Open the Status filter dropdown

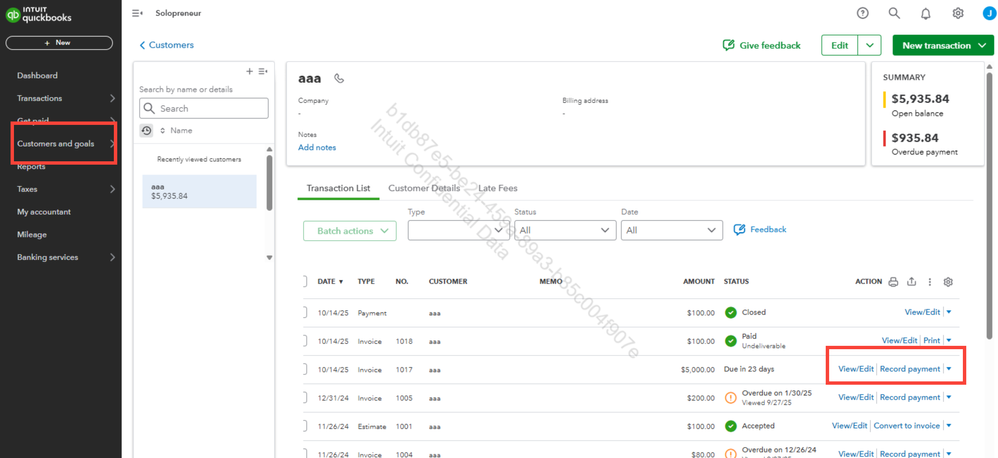coord(565,230)
